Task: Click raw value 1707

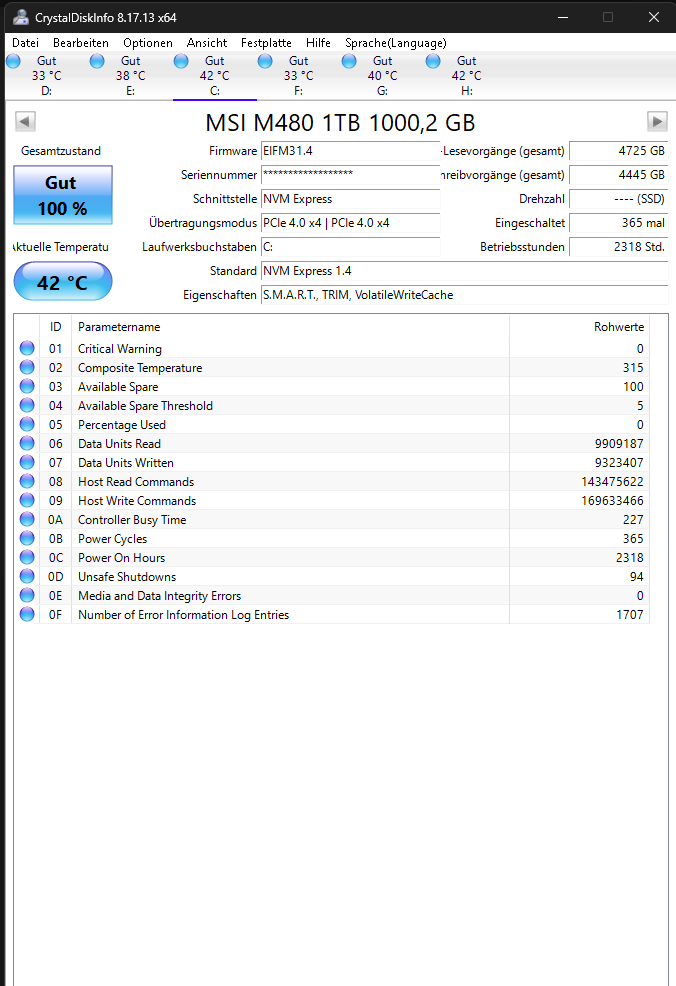Action: tap(629, 614)
